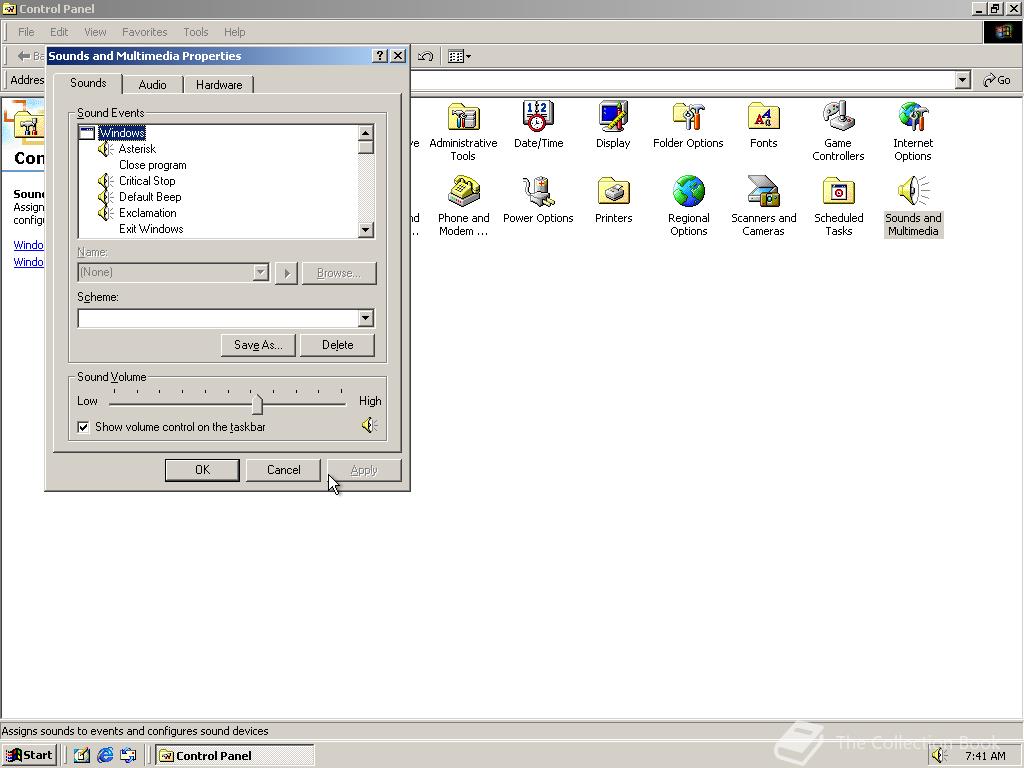The width and height of the screenshot is (1024, 768).
Task: Click the speaker icon beside Asterisk event
Action: pyautogui.click(x=105, y=150)
